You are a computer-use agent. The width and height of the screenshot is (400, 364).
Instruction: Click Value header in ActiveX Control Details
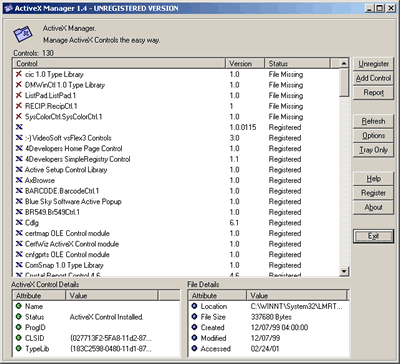(x=112, y=296)
